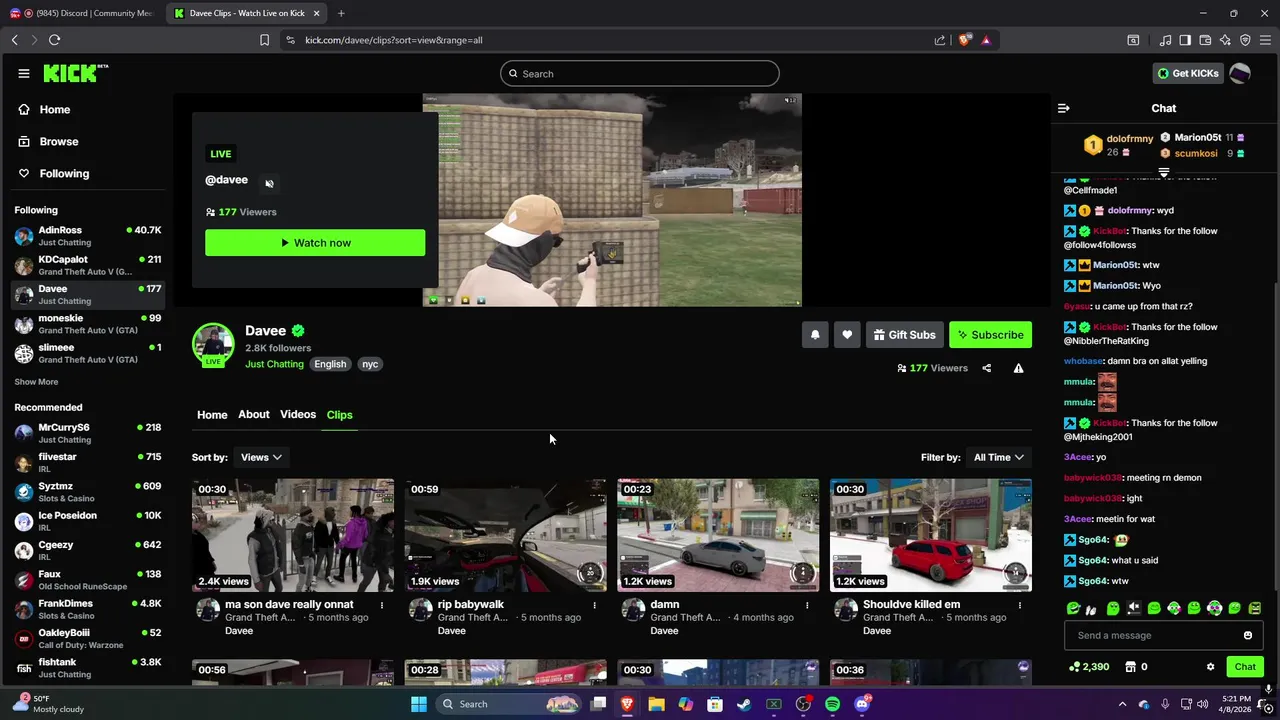Click the green Chat send button
The width and height of the screenshot is (1280, 720).
coord(1245,667)
